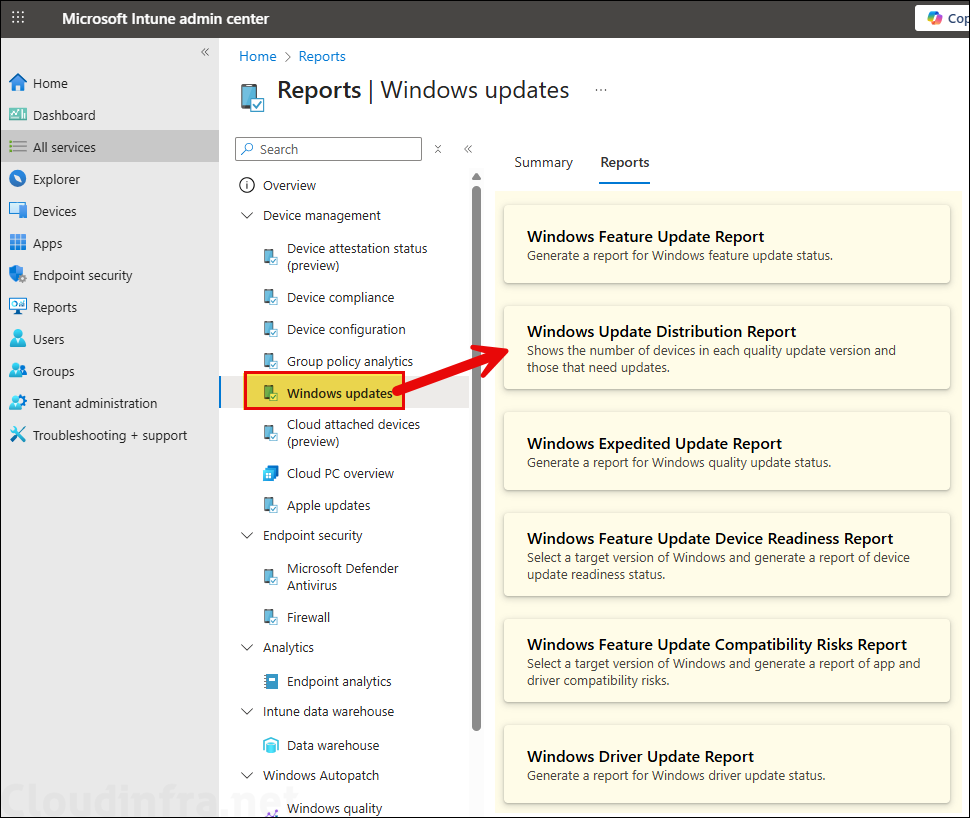The image size is (970, 818).
Task: Open Windows Update Distribution Report card
Action: (x=726, y=347)
